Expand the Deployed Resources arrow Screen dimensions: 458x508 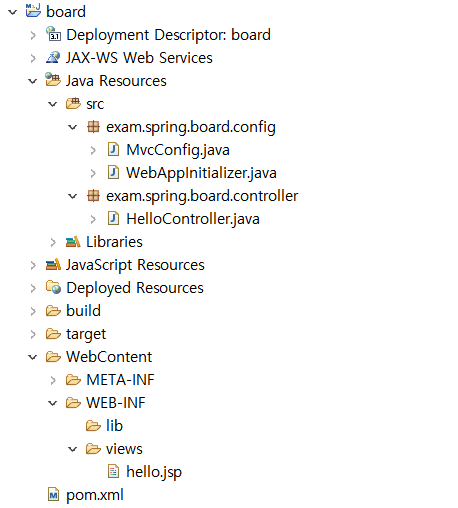pyautogui.click(x=33, y=288)
